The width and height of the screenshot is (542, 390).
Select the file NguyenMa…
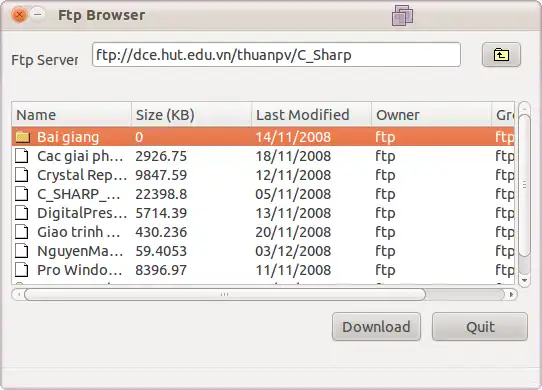click(x=263, y=251)
